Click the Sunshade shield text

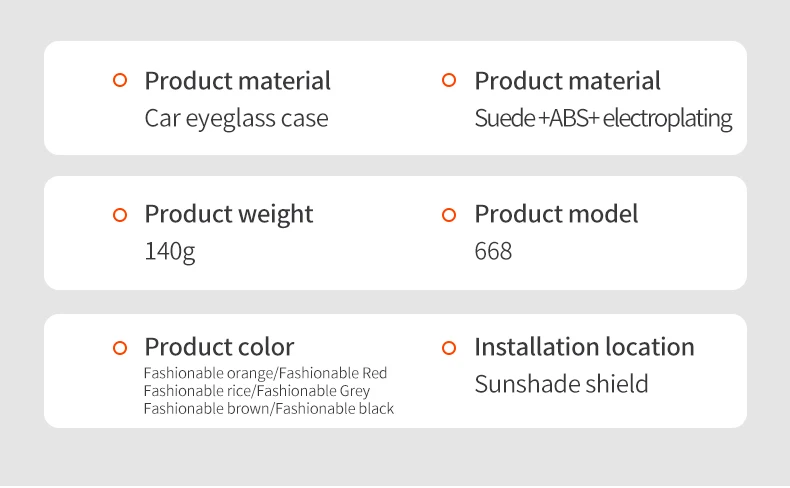(x=561, y=384)
